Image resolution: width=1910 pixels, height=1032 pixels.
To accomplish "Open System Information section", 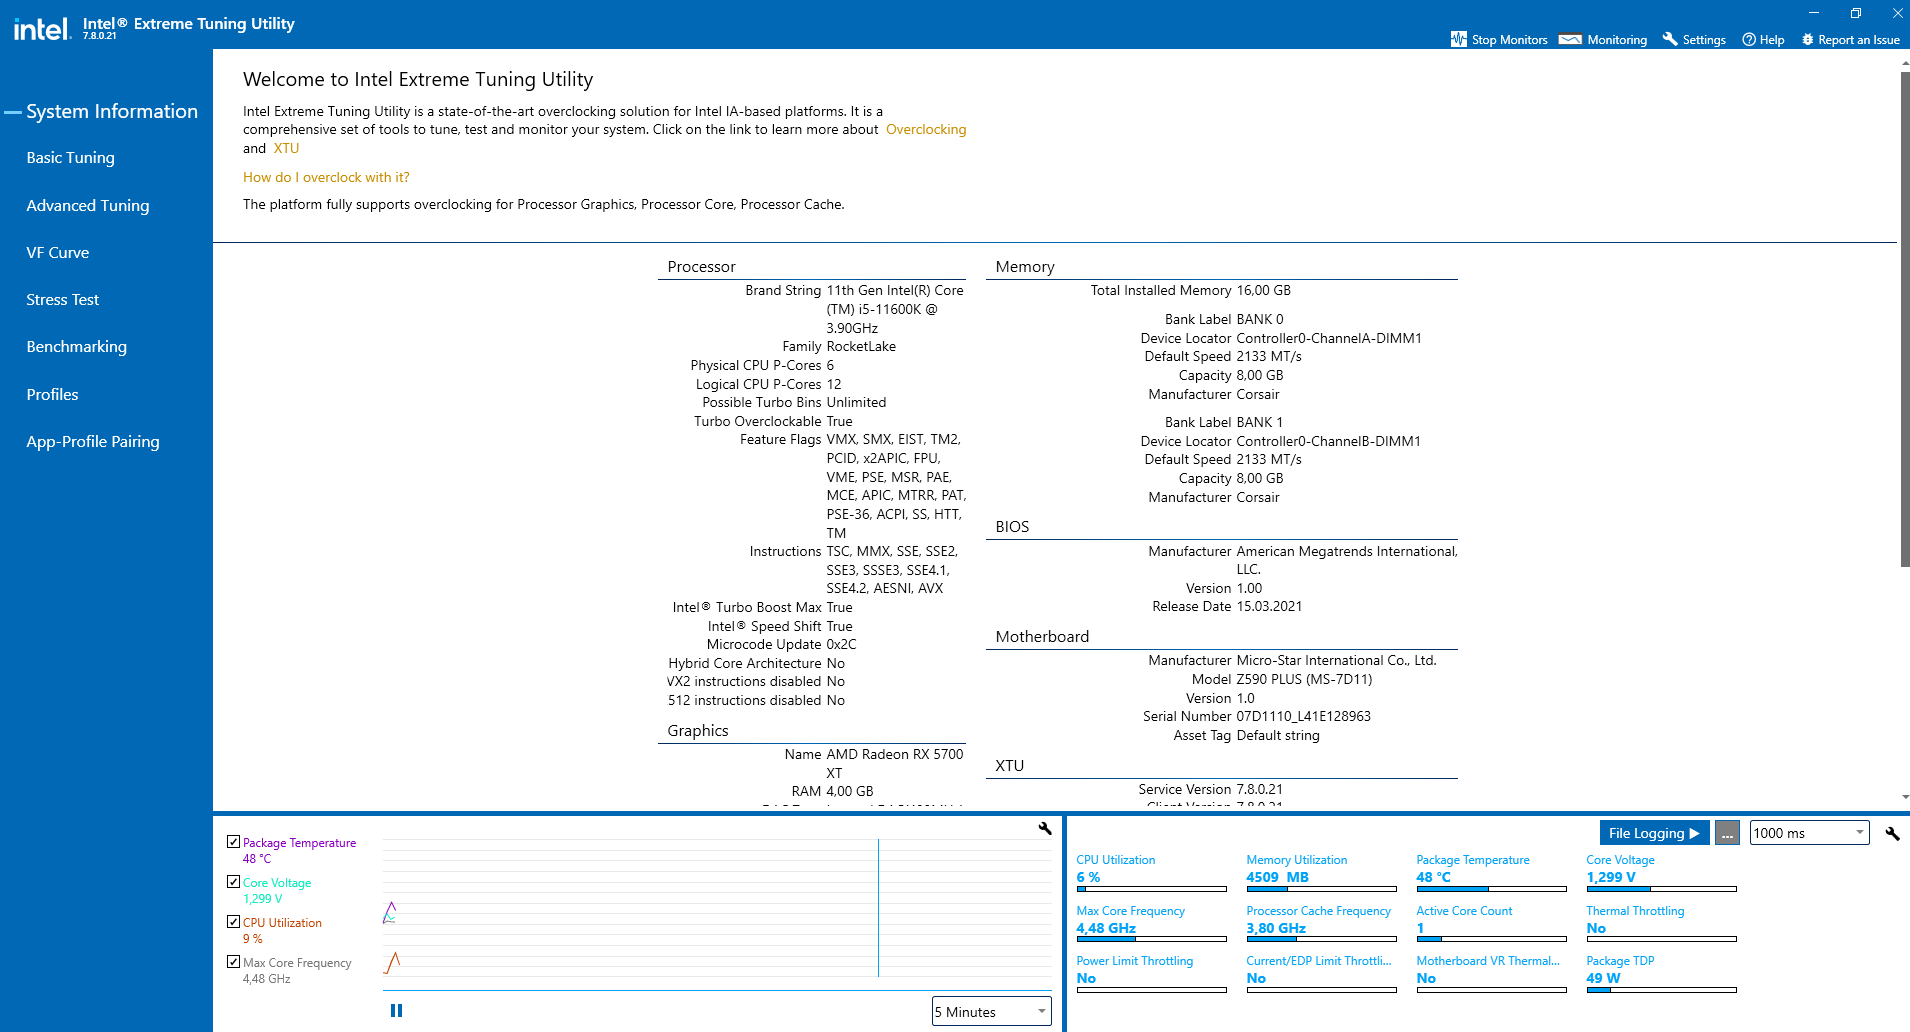I will coord(112,111).
